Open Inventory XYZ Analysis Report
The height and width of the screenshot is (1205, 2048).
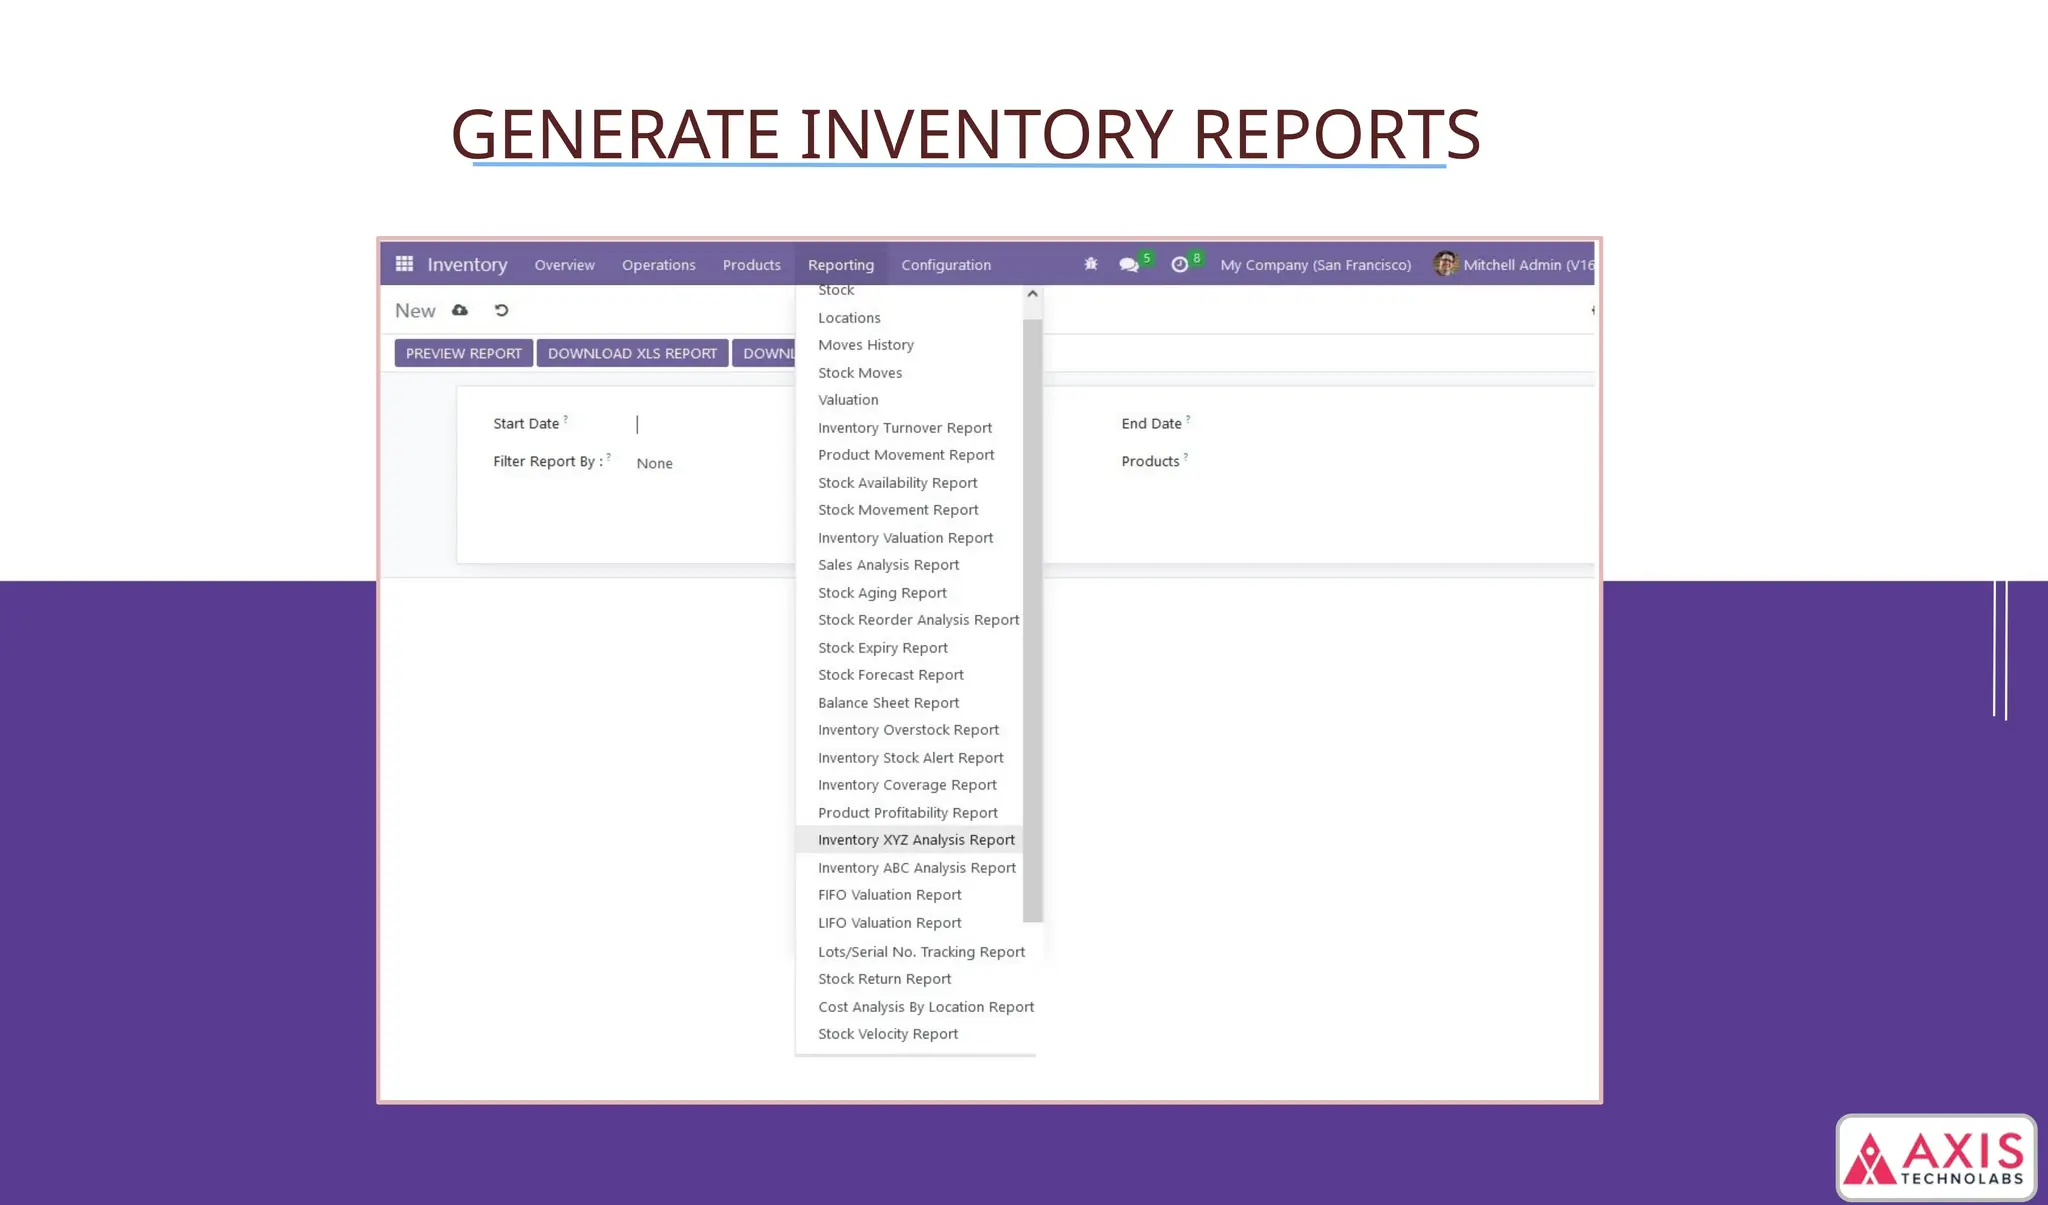[x=909, y=840]
